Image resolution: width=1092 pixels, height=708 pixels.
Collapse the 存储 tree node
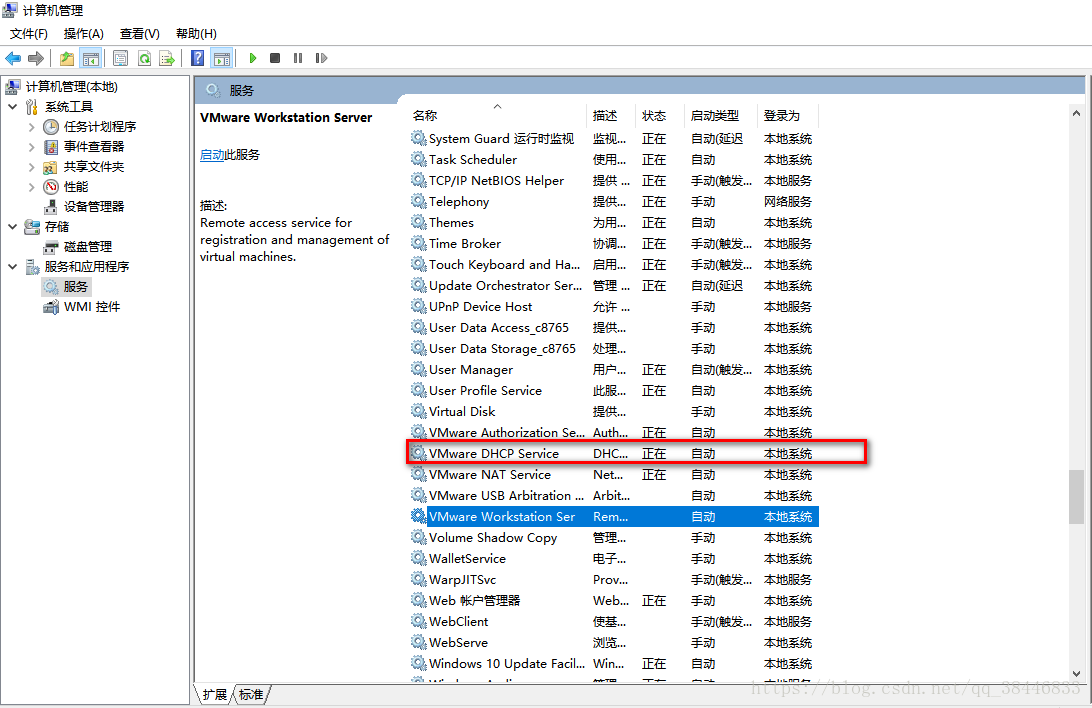13,226
